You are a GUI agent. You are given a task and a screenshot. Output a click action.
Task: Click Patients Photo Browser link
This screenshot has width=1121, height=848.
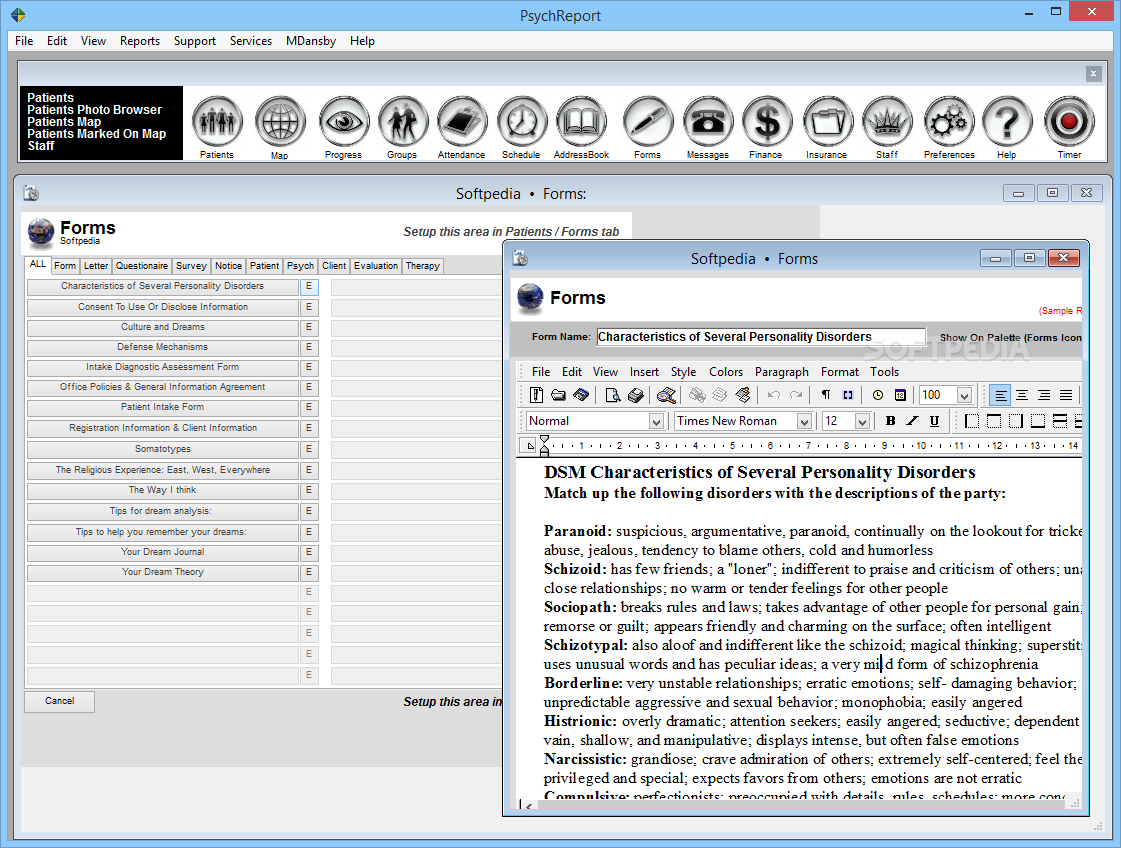[94, 110]
